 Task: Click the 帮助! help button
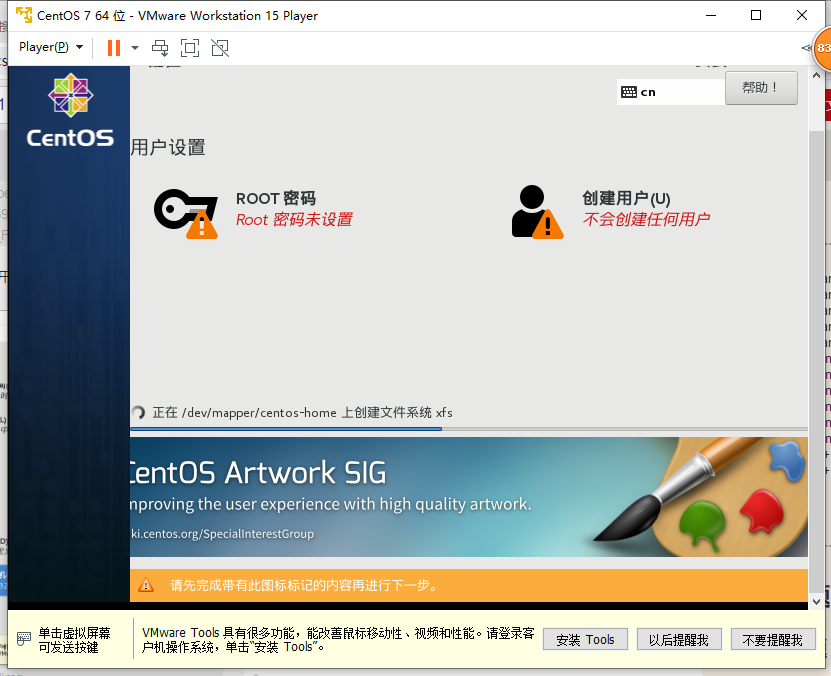coord(761,88)
